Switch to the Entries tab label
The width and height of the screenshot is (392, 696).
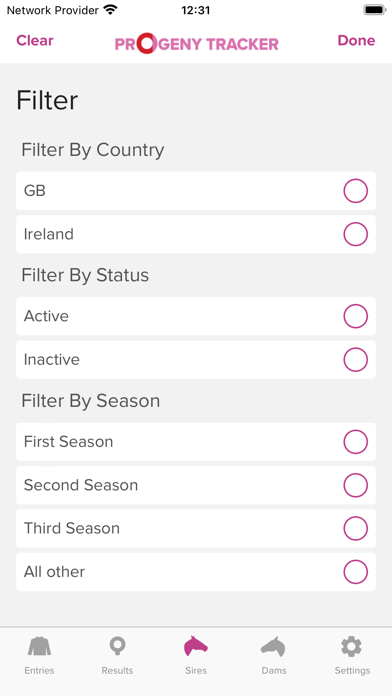pyautogui.click(x=40, y=670)
